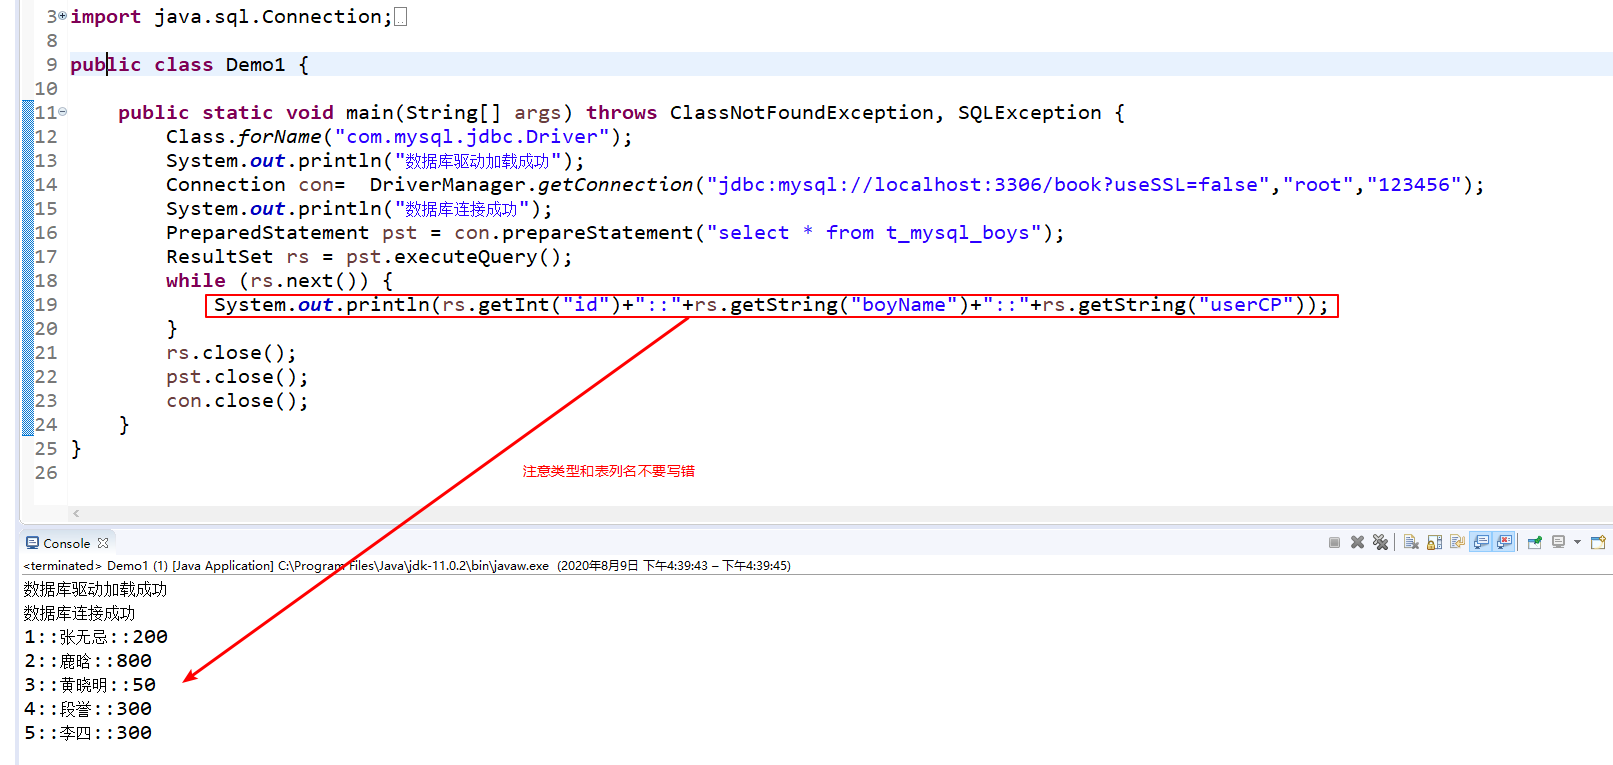Click the println "数据库连接成功" string in code
The height and width of the screenshot is (765, 1613).
coord(461,208)
